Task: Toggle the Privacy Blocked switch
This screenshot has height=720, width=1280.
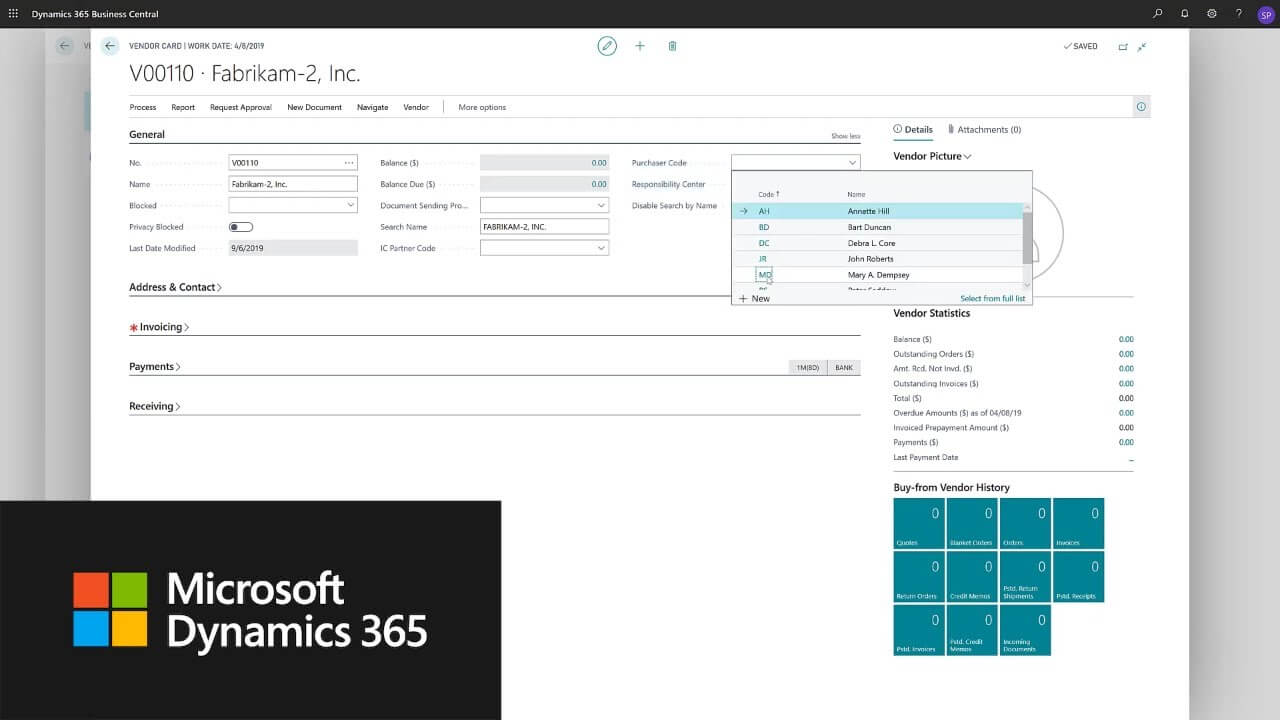Action: pyautogui.click(x=241, y=227)
